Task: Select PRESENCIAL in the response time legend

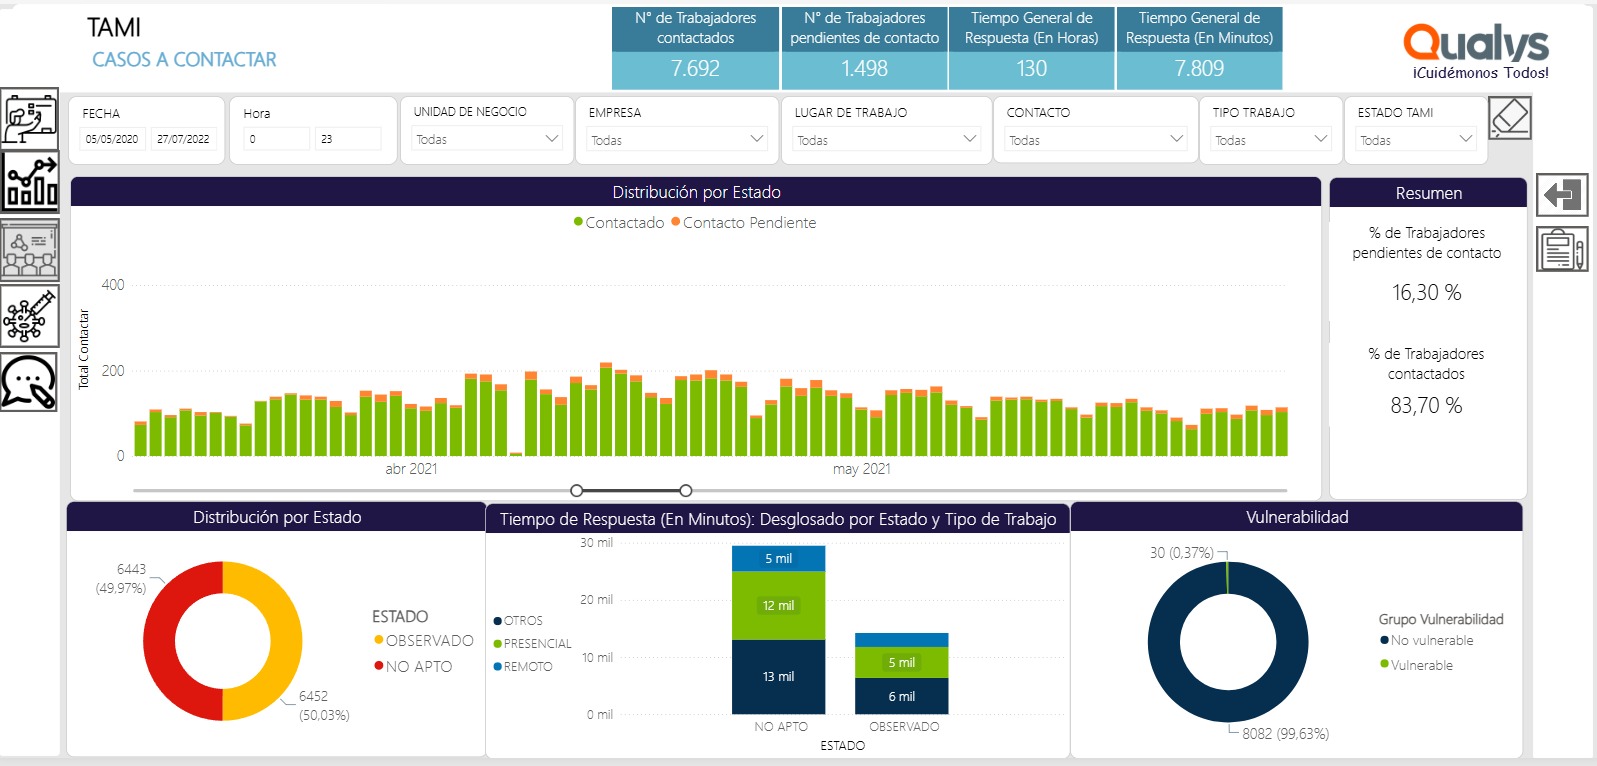Action: point(532,644)
